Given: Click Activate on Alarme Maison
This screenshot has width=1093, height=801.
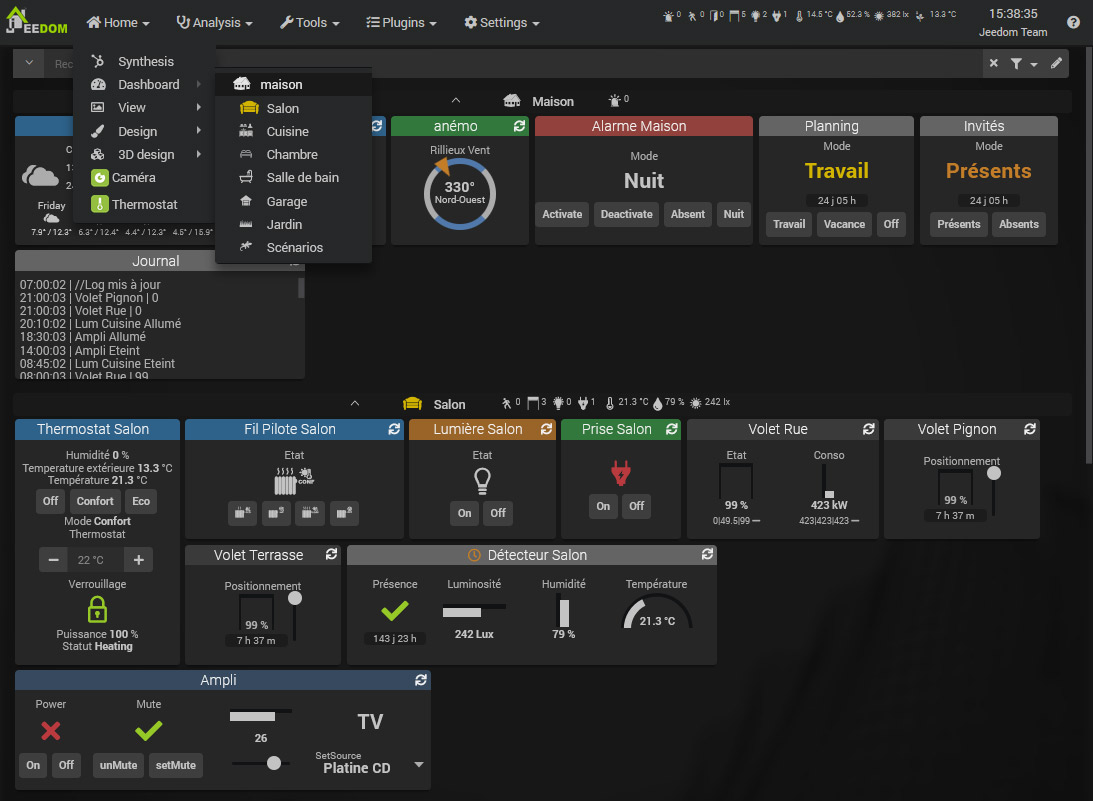Looking at the screenshot, I should (x=562, y=215).
